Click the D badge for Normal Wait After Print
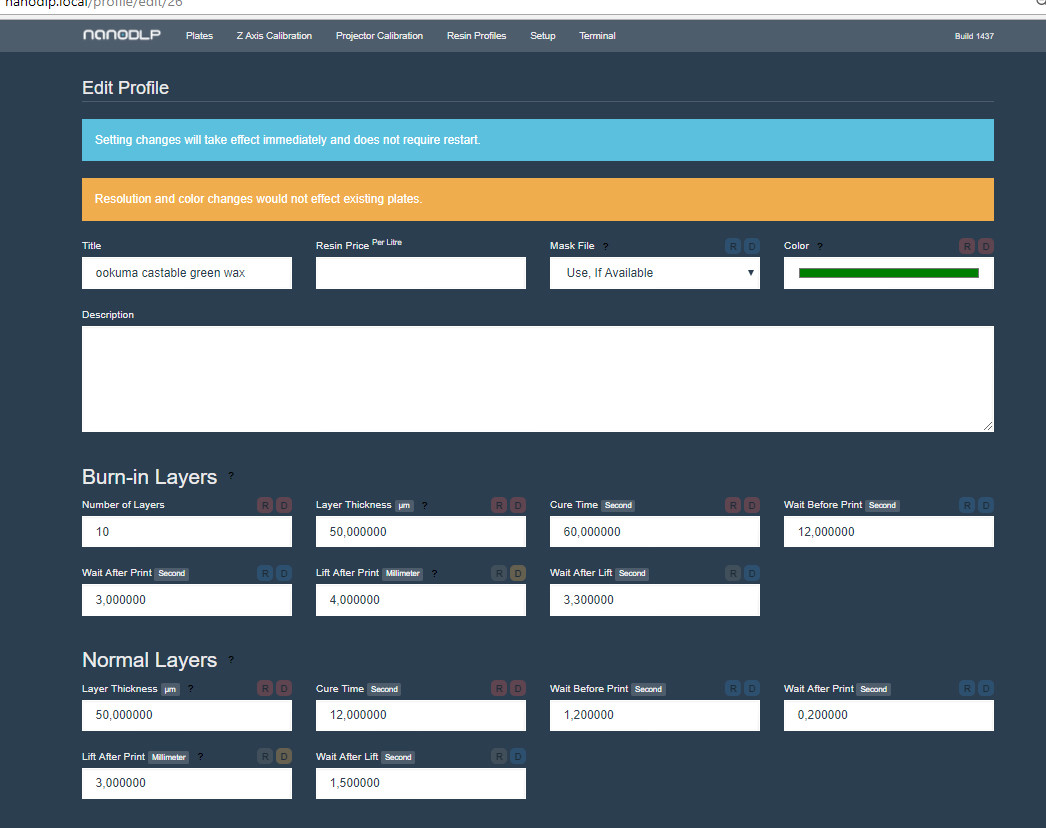Screen dimensions: 1046x828 (x=986, y=688)
